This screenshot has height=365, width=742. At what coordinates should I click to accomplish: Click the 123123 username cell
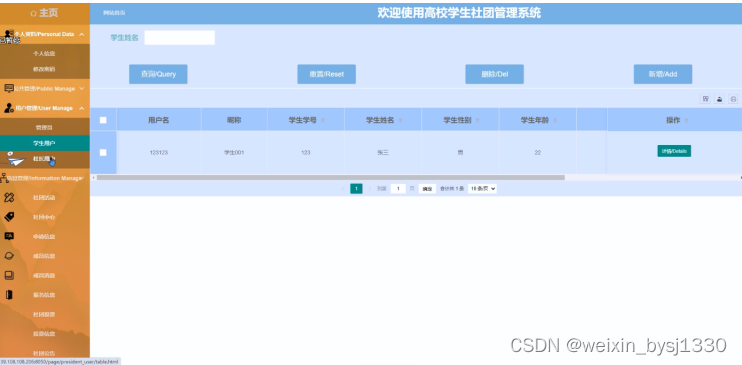[159, 152]
